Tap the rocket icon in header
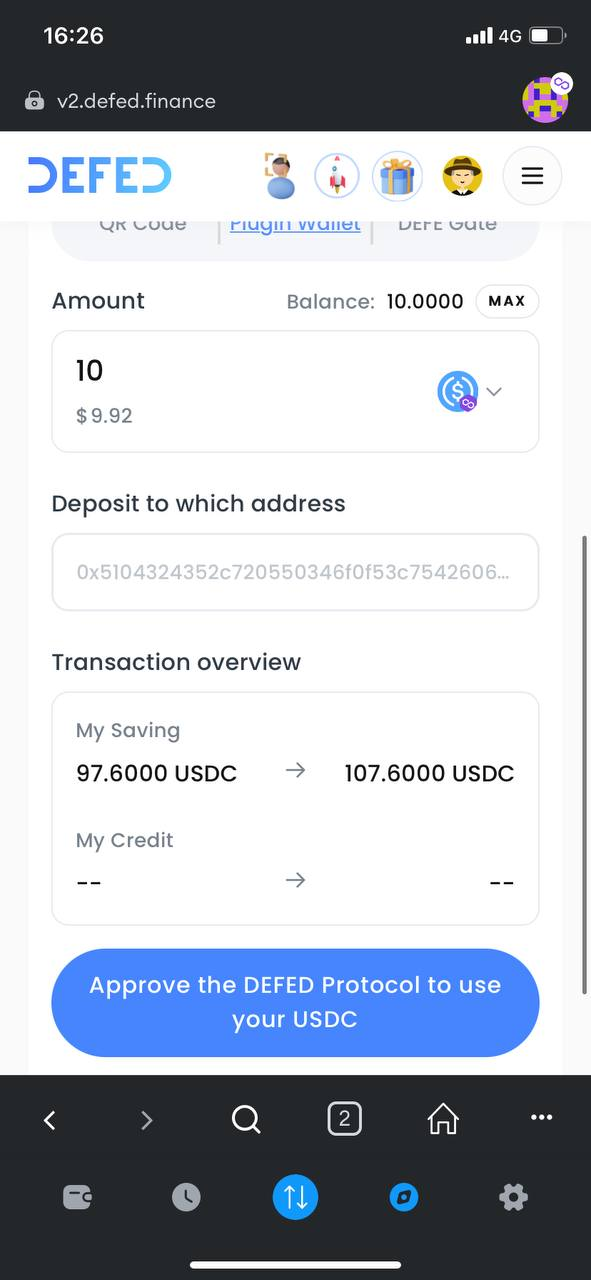 click(337, 177)
